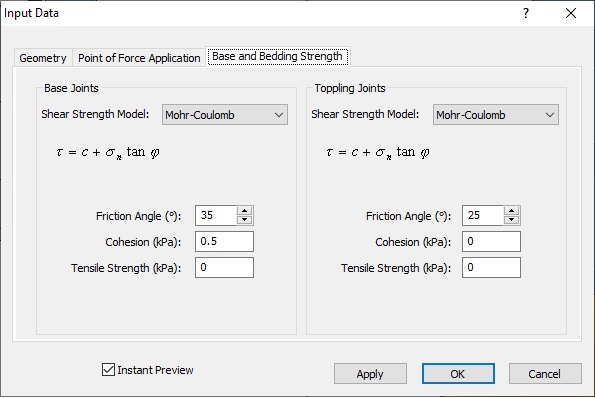Click the Toppling Joints Cohesion field
595x398 pixels.
[491, 242]
